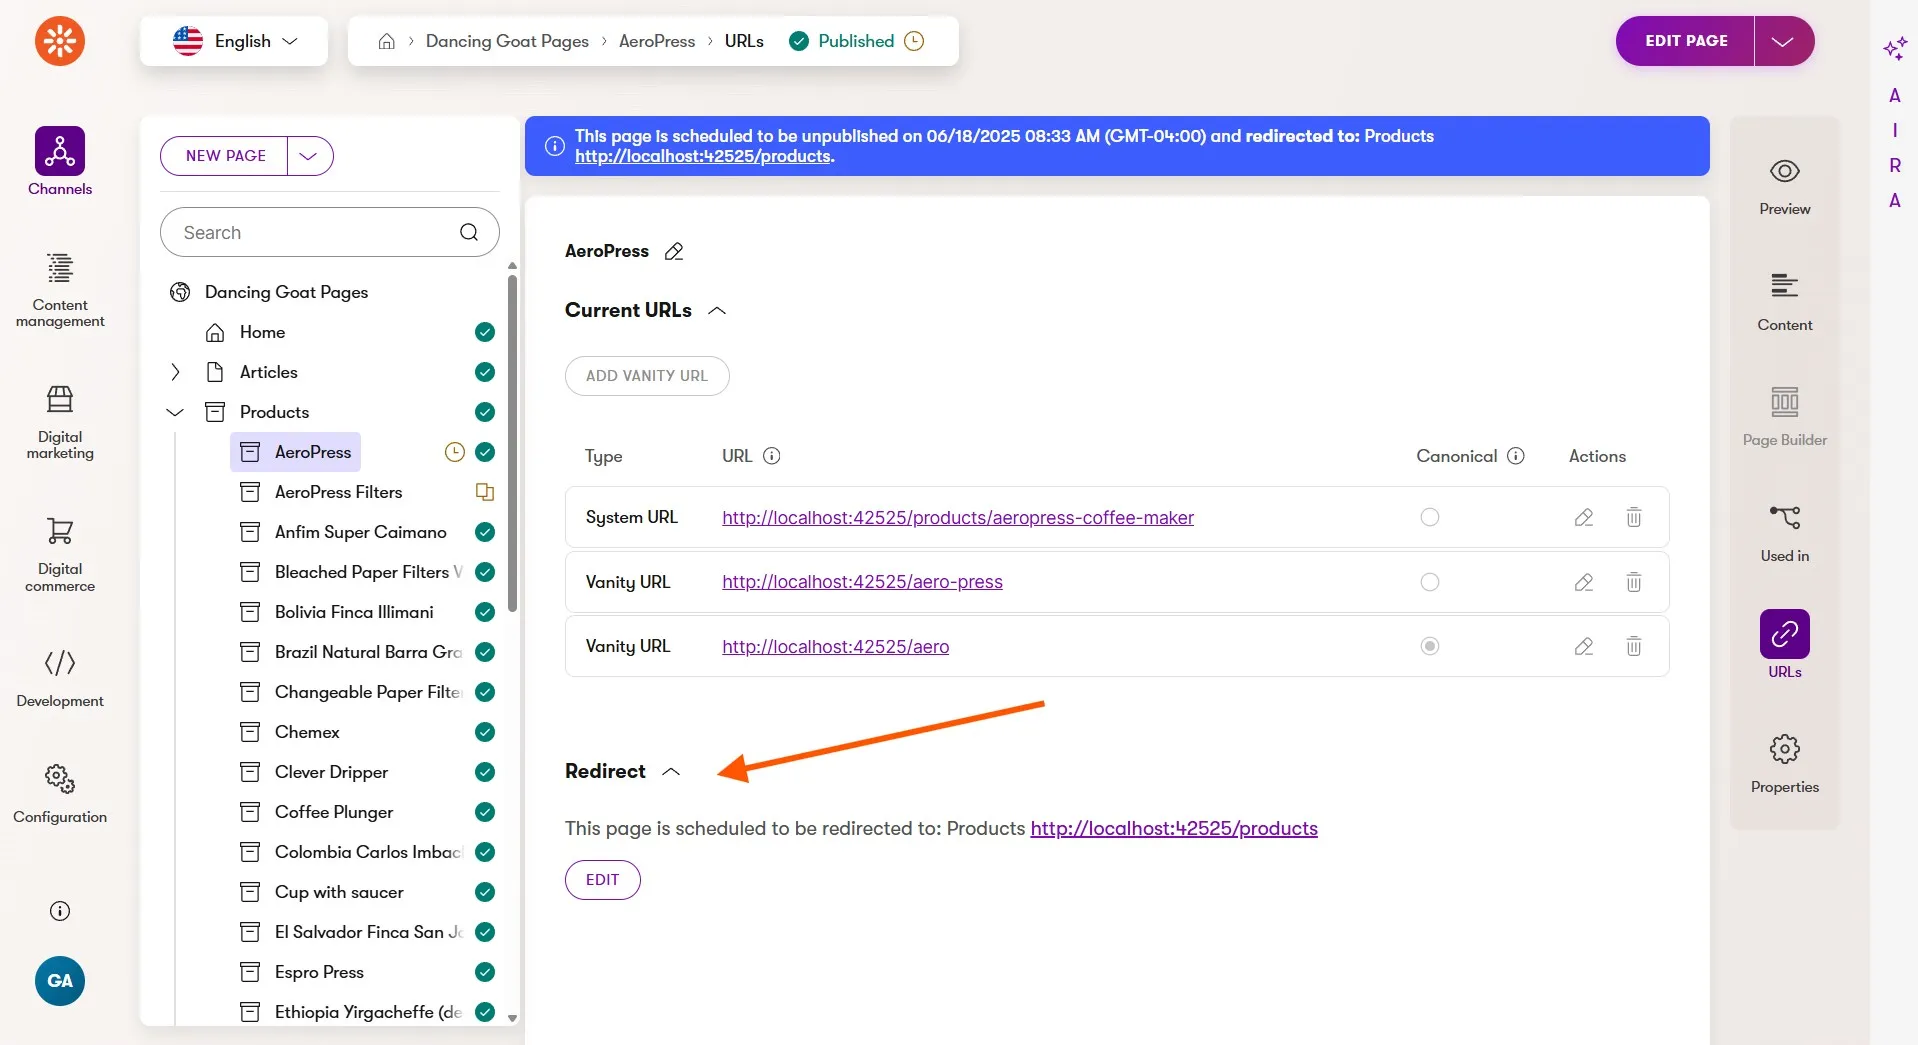Delete the aero-press vanity URL

coord(1634,582)
